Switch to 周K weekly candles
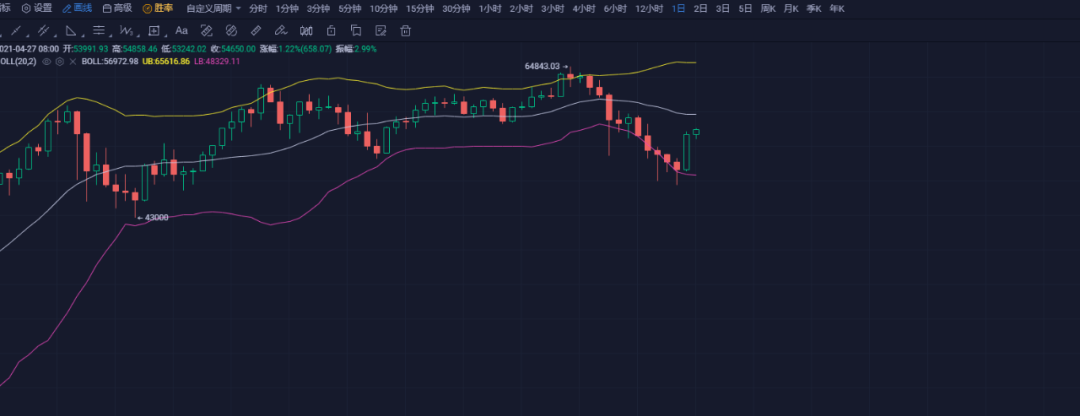Image resolution: width=1080 pixels, height=416 pixels. [x=768, y=8]
